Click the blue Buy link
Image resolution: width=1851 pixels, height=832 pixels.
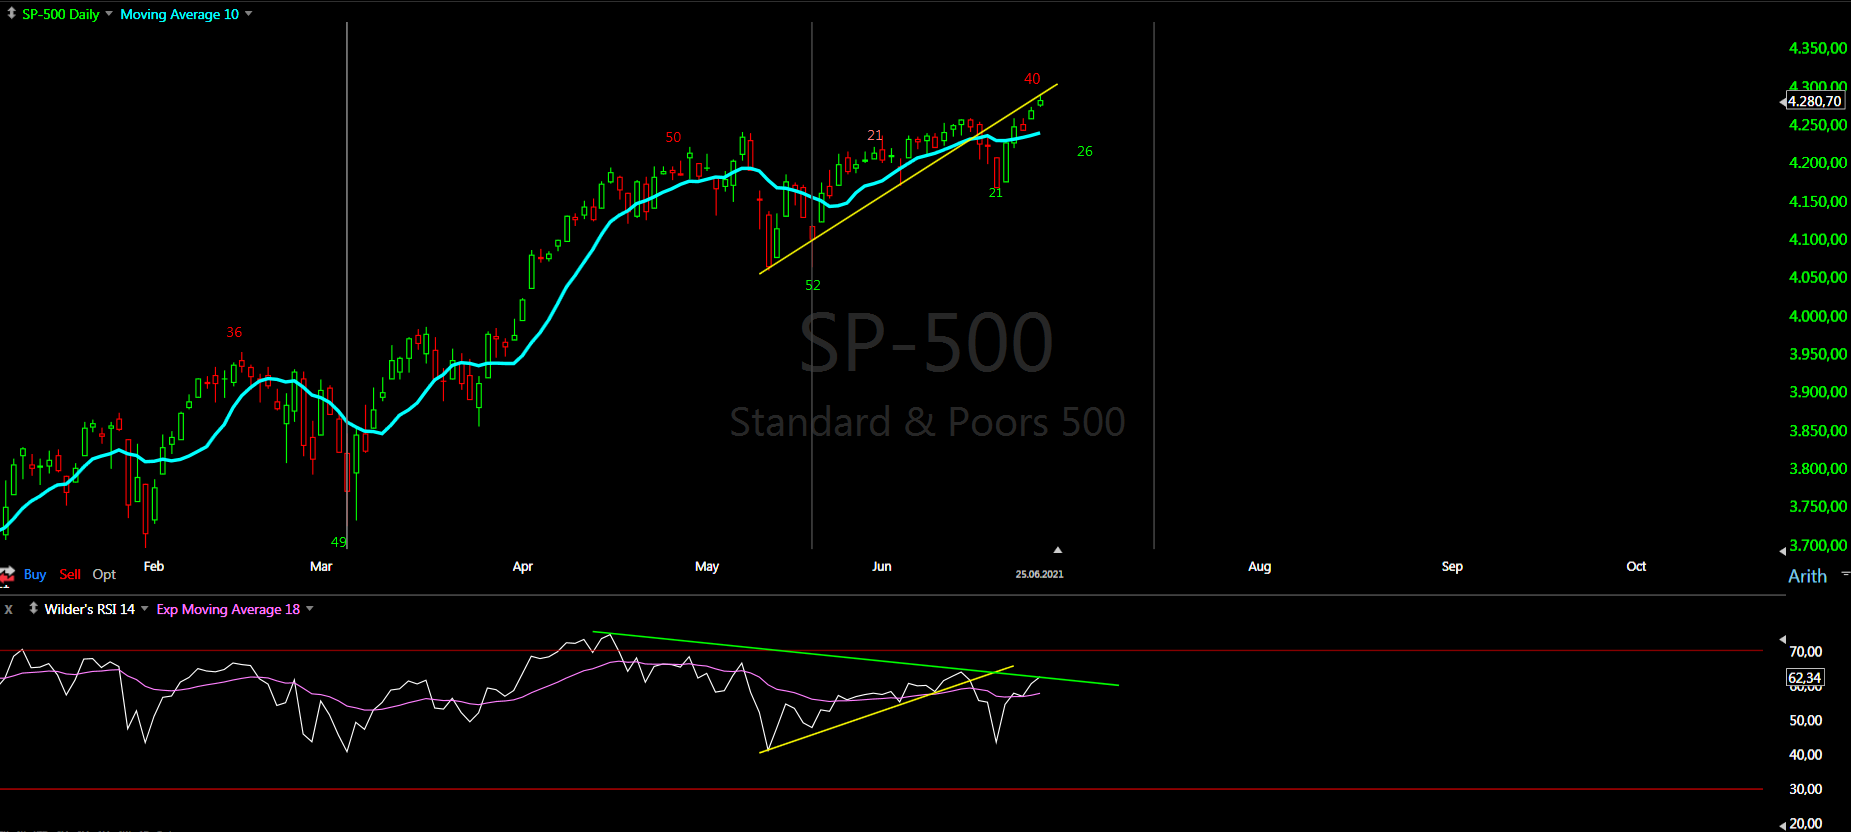coord(35,574)
